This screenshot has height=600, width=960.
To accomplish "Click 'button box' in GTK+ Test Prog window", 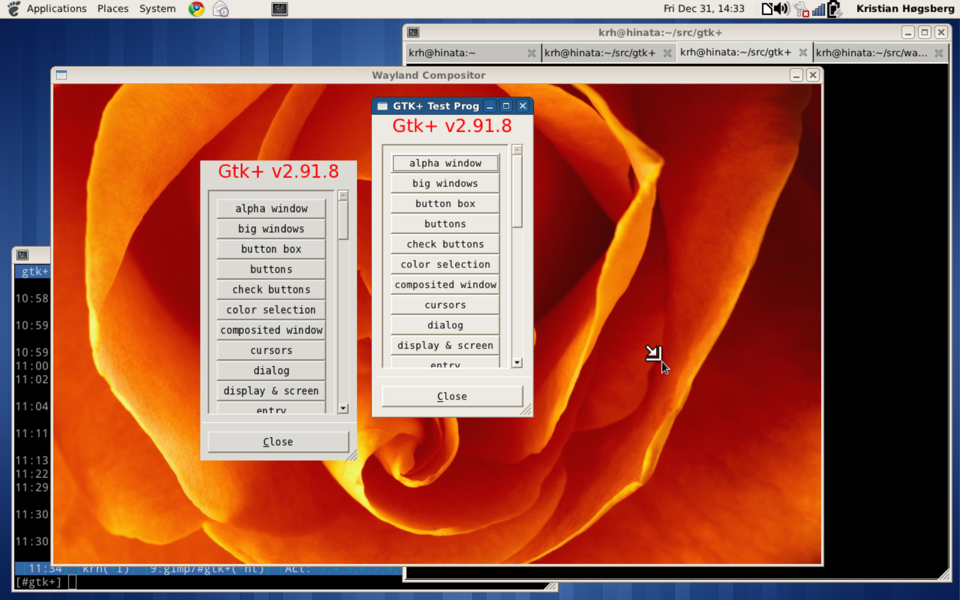I will point(445,204).
